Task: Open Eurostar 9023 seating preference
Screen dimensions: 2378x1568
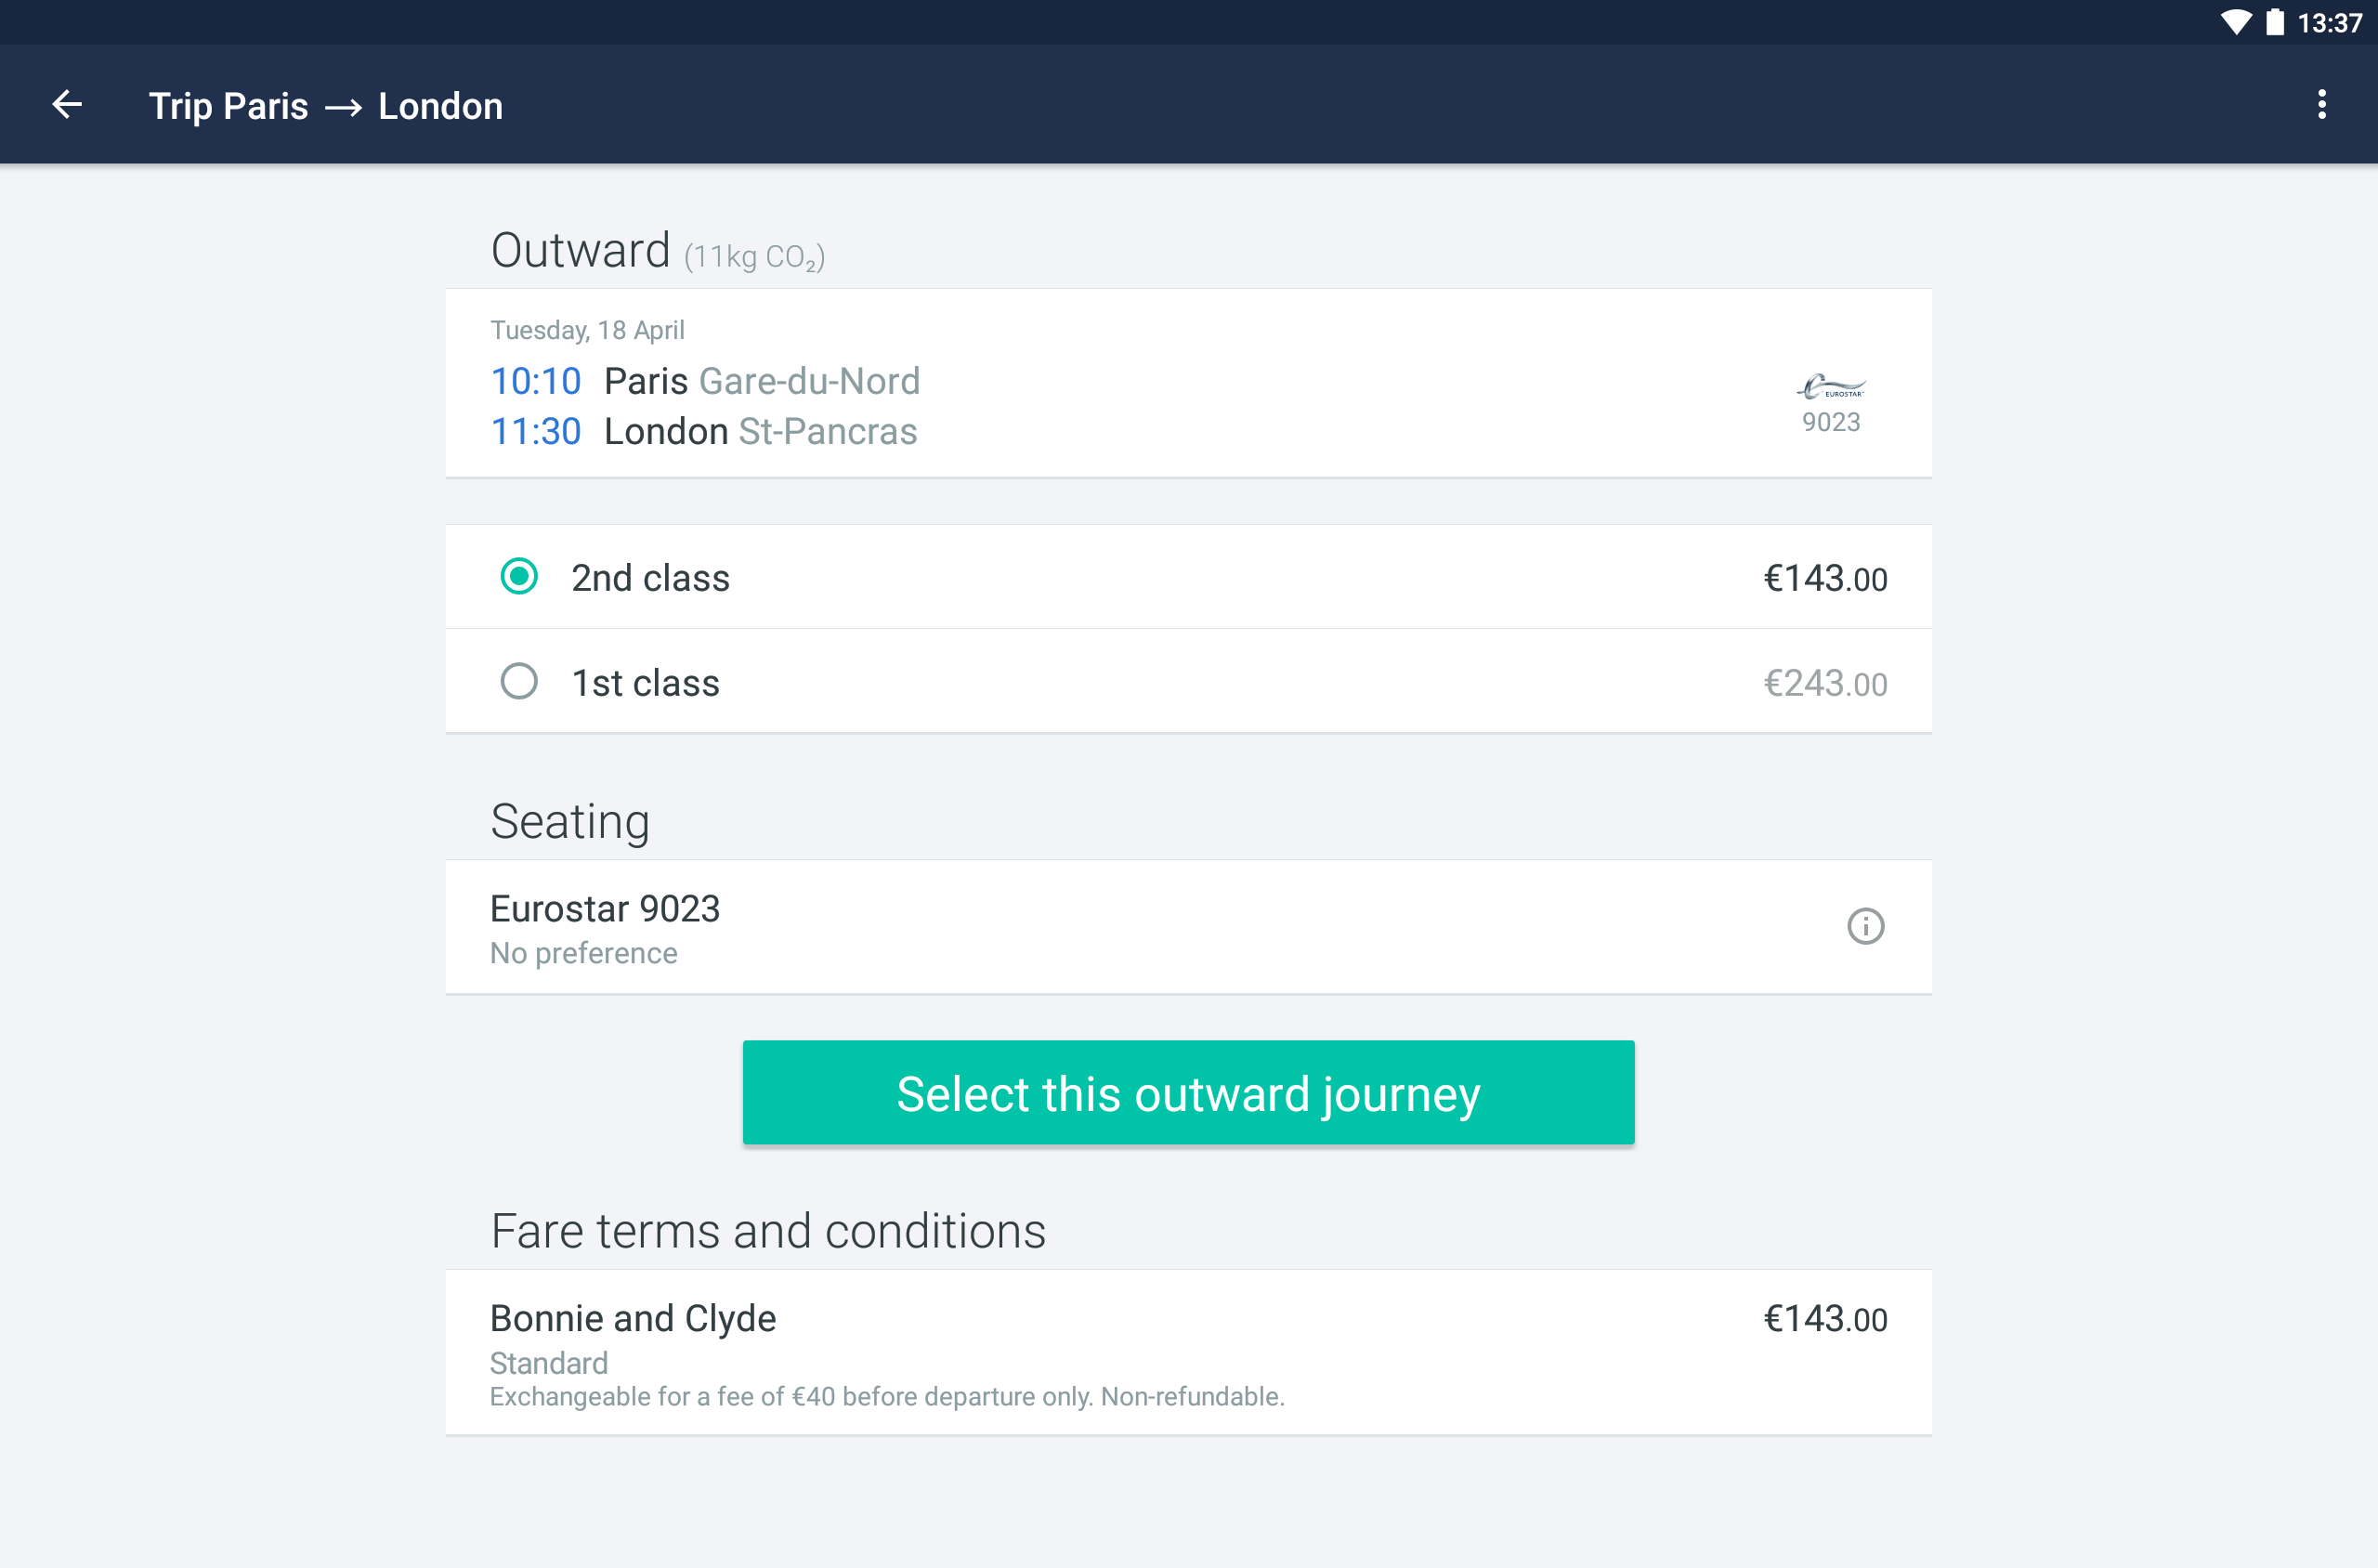Action: coord(1188,927)
